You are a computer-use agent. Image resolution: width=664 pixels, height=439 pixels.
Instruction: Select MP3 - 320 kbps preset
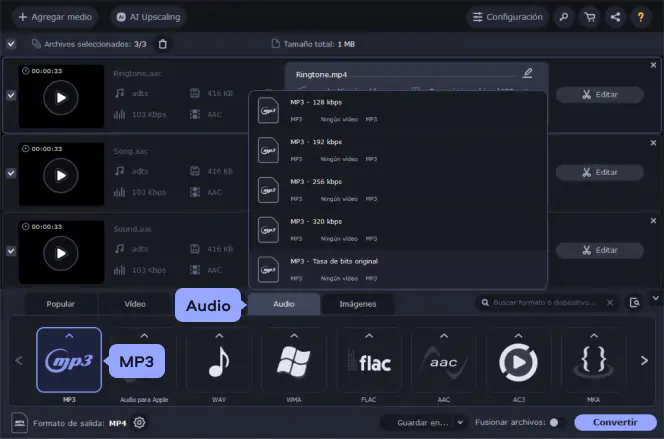[398, 227]
